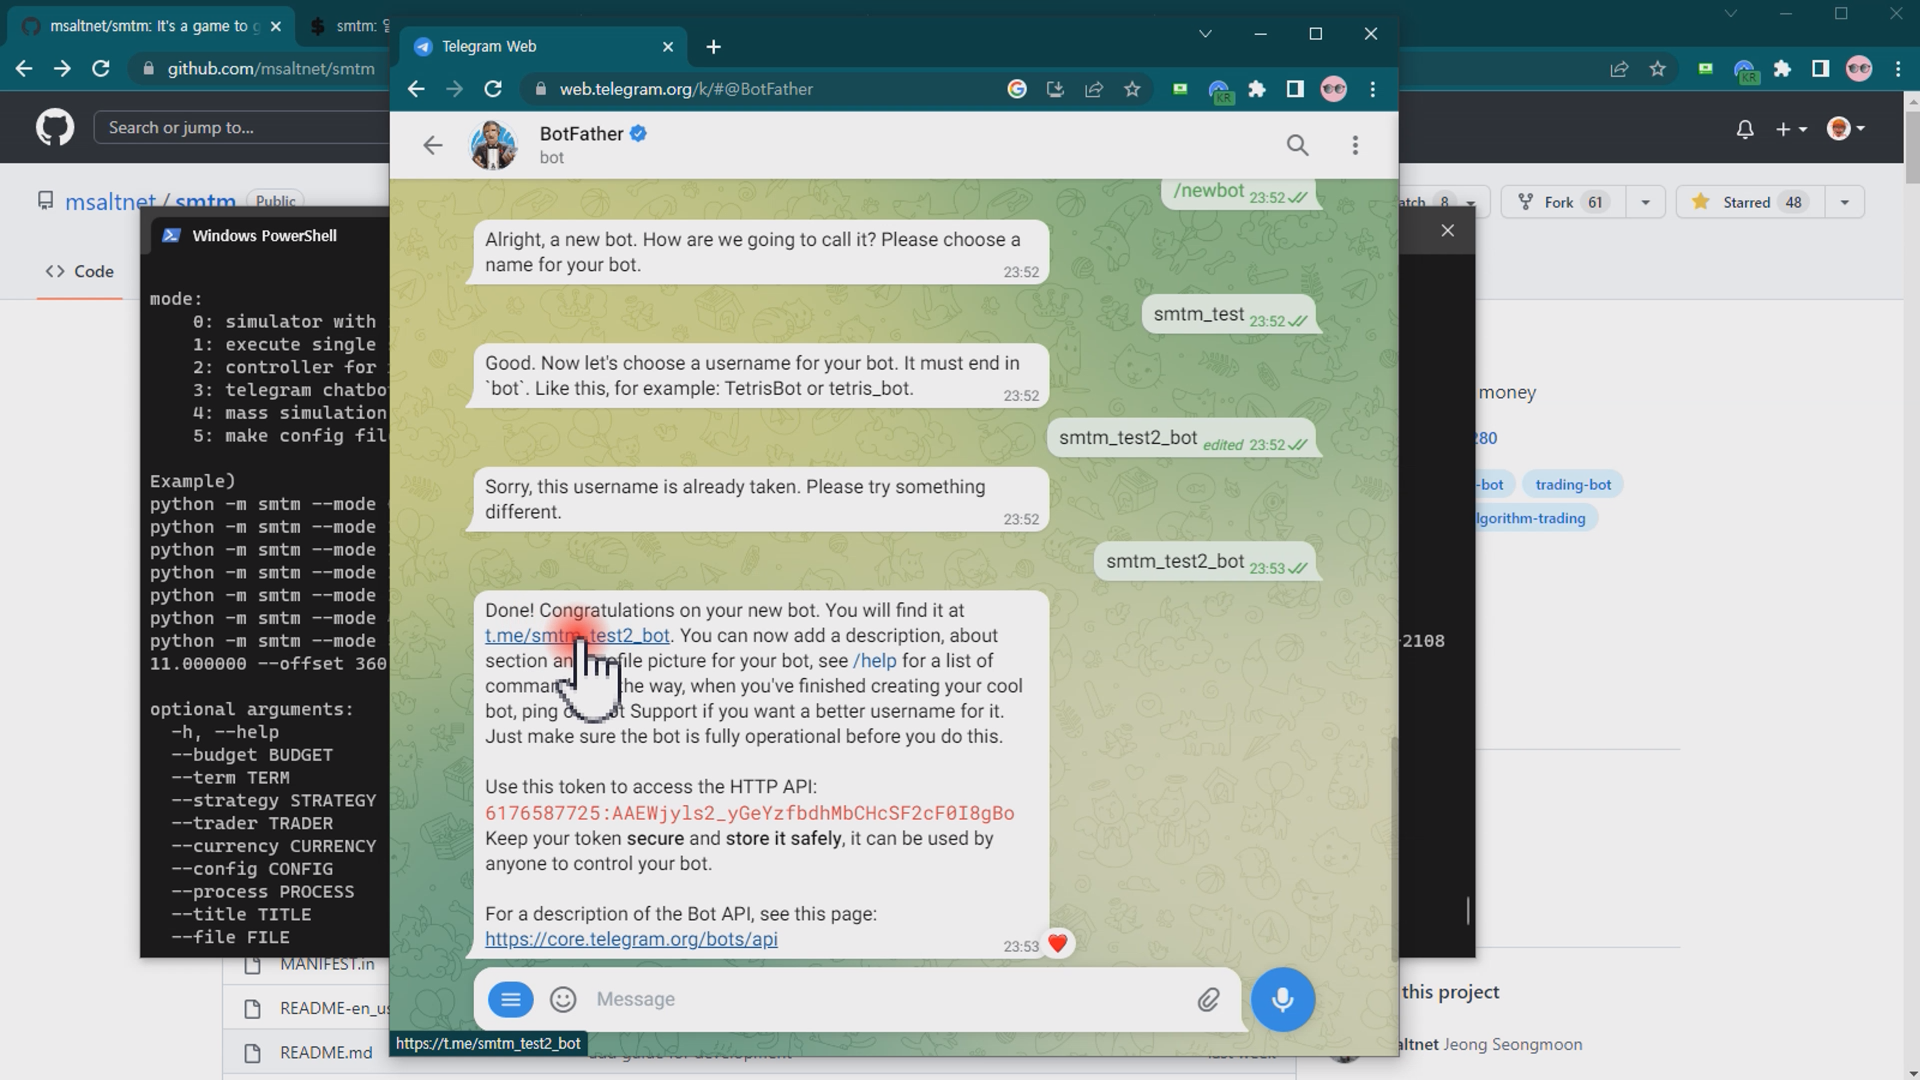Image resolution: width=1920 pixels, height=1080 pixels.
Task: Click the GitHub logo home icon
Action: 55,127
